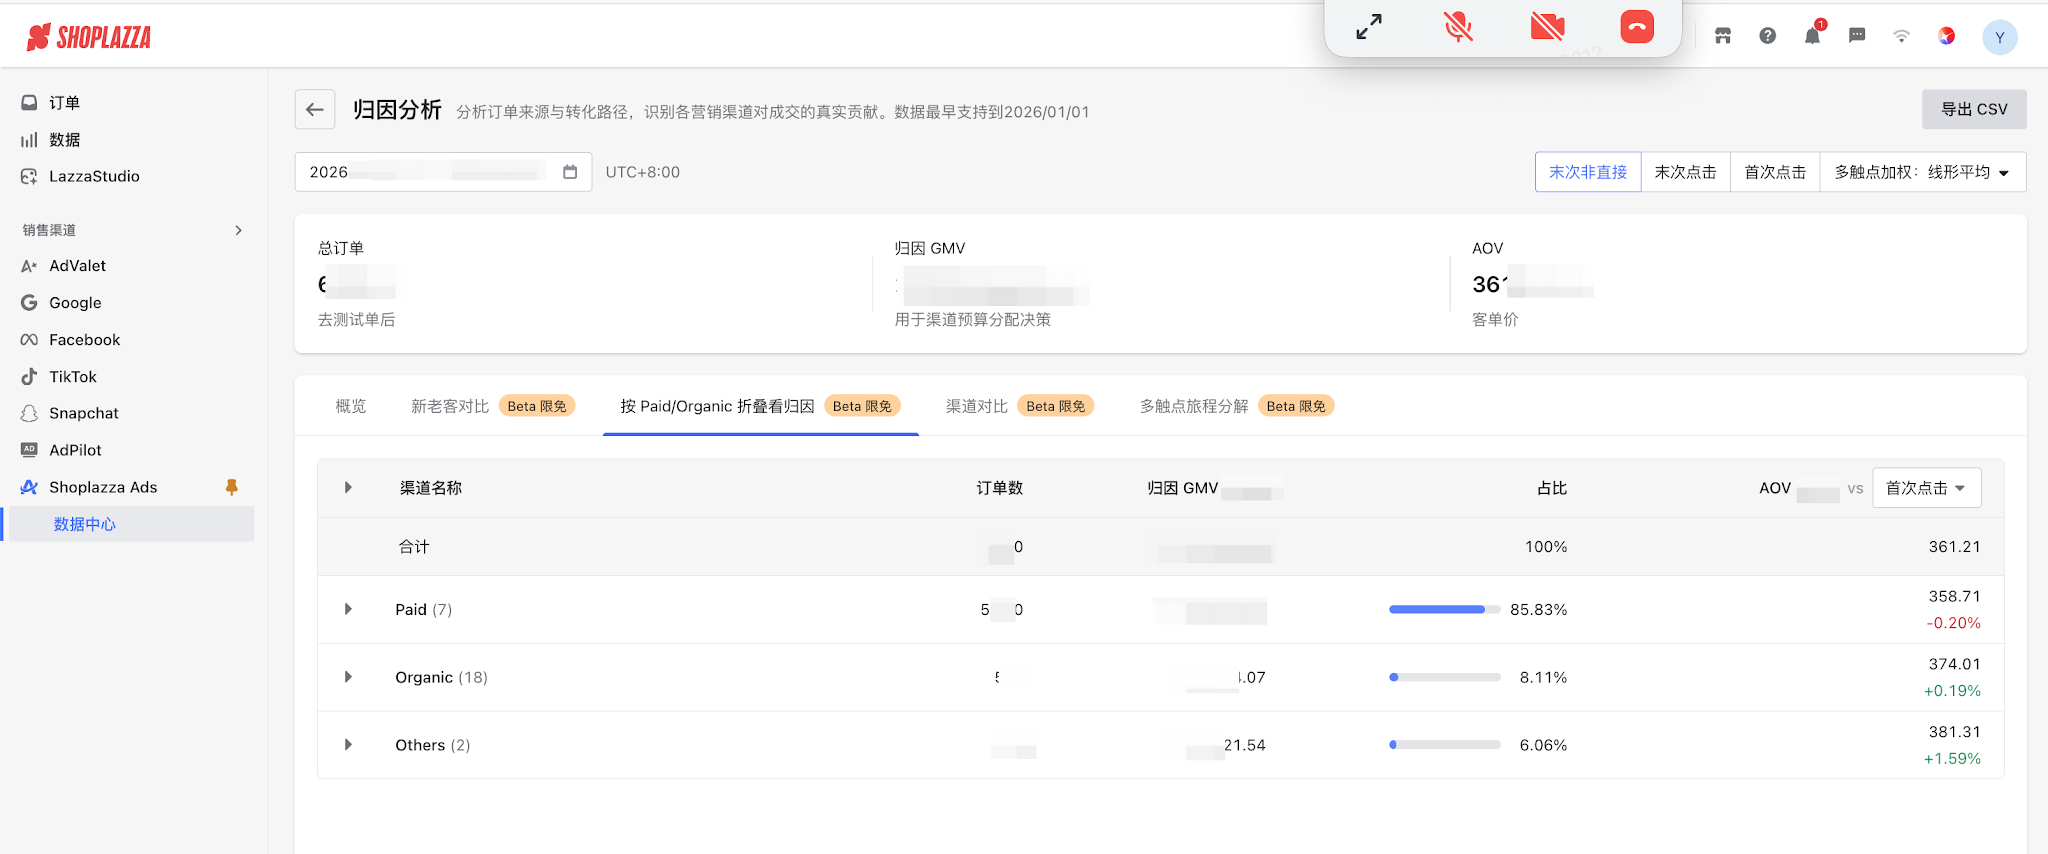Open the chat message icon

pos(1857,36)
